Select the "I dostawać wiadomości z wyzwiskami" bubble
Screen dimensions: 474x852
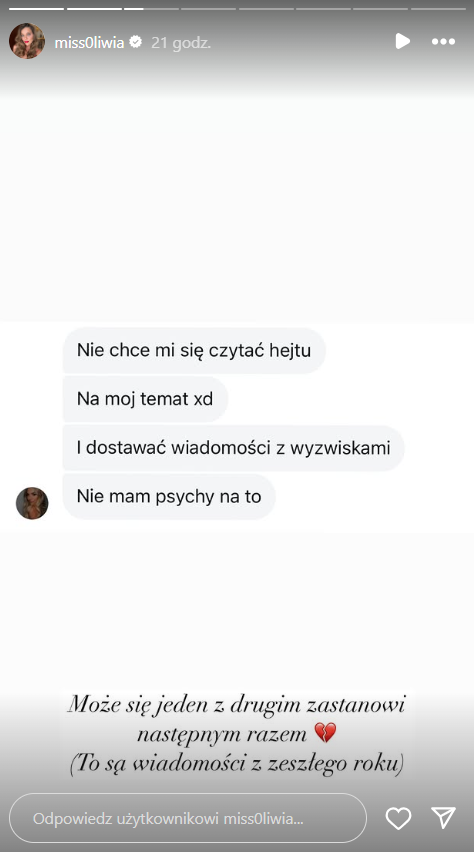(234, 448)
